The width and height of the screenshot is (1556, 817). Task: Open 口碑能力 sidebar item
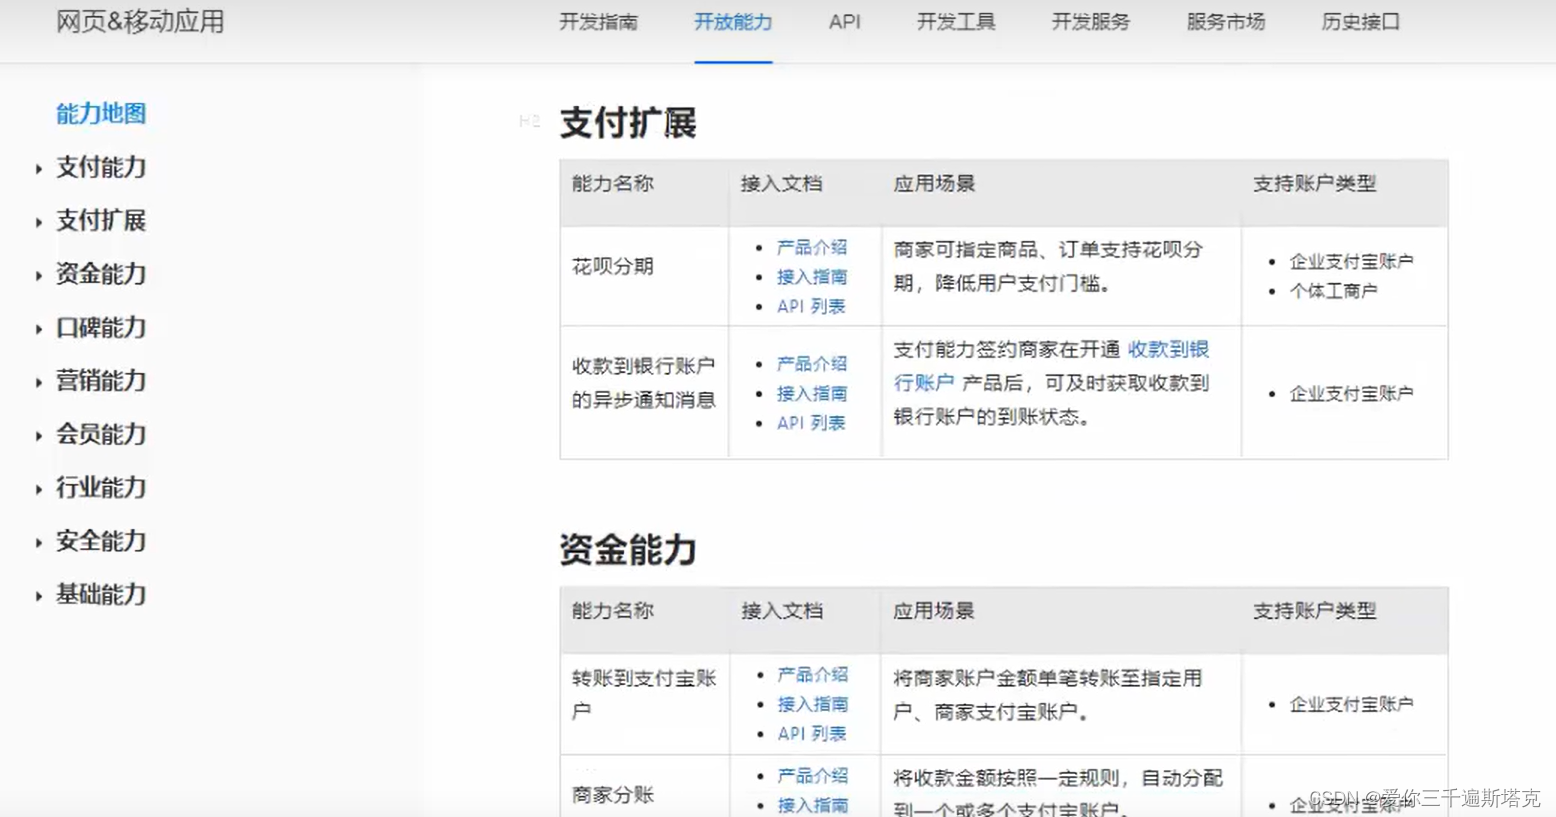[x=101, y=327]
